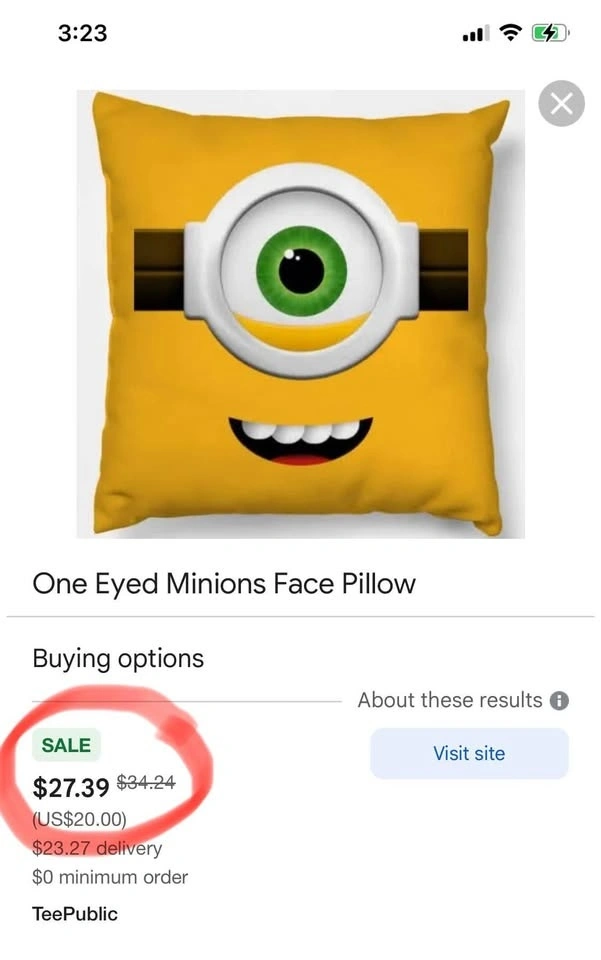Close the product details panel
Screen dimensions: 601x960
pyautogui.click(x=561, y=104)
